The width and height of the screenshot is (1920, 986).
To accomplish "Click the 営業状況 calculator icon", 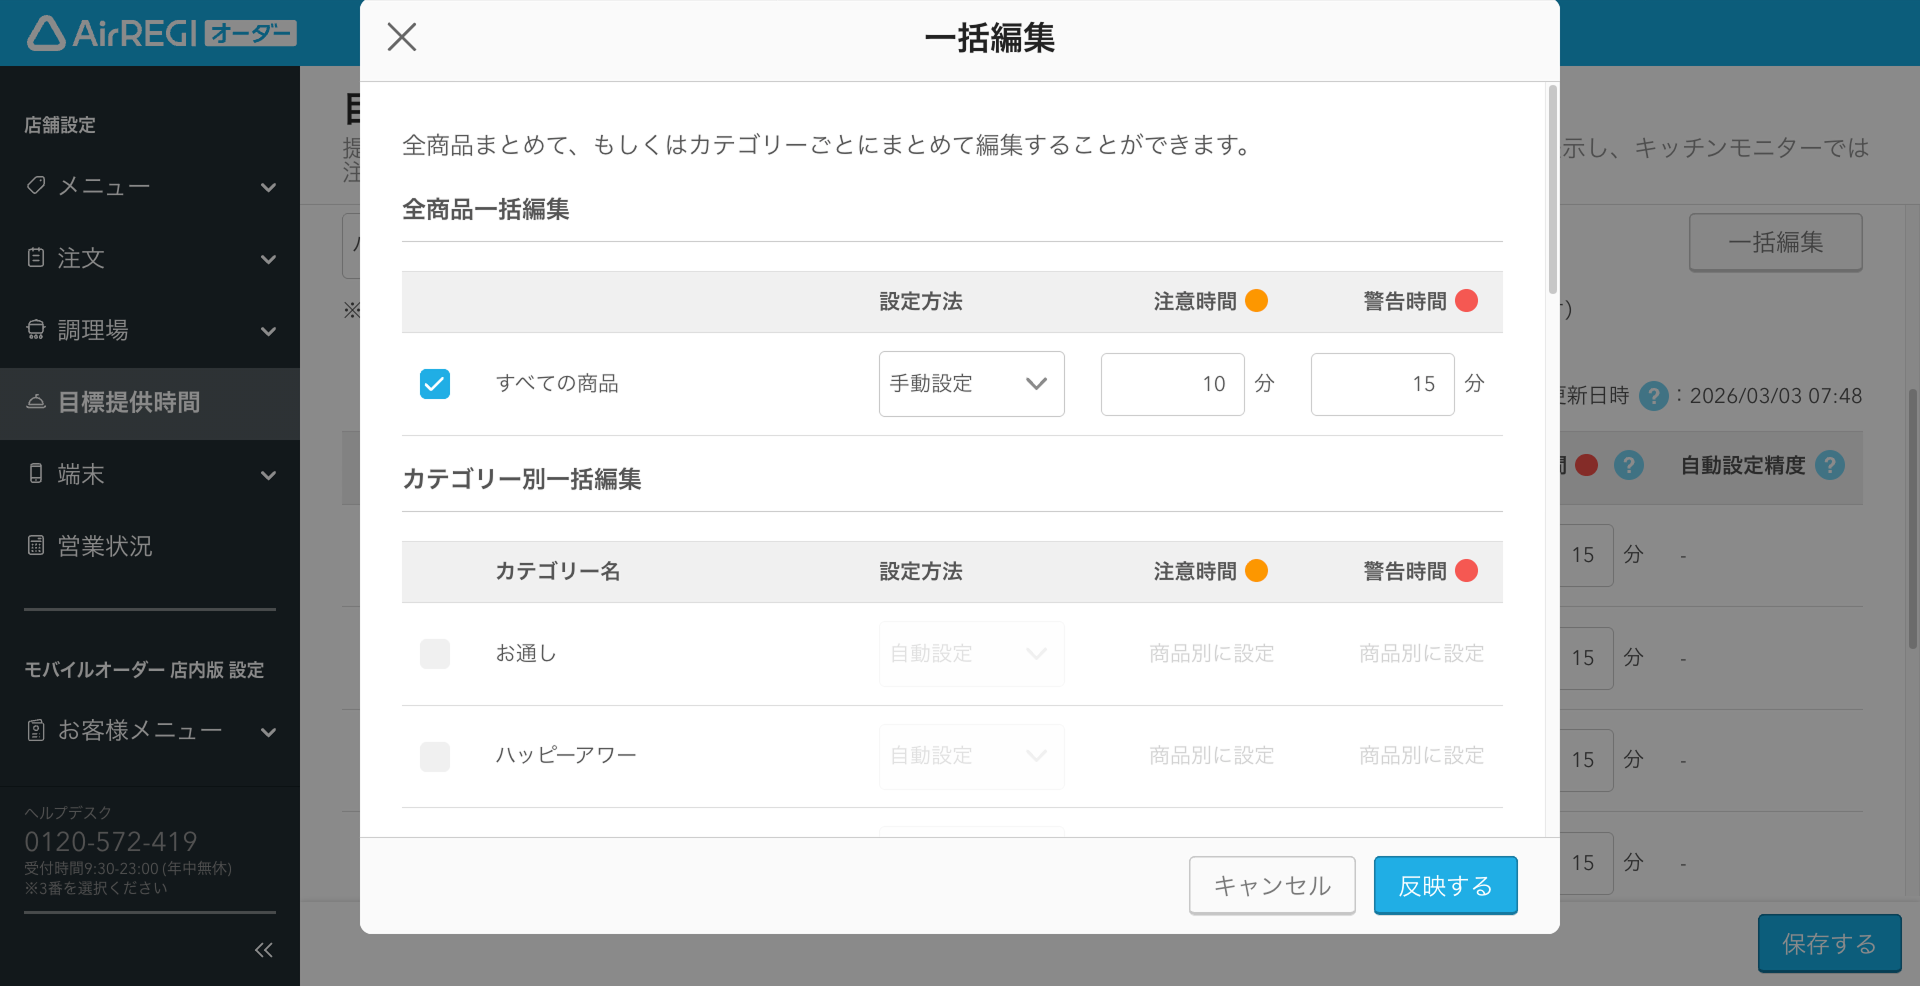I will click(36, 546).
